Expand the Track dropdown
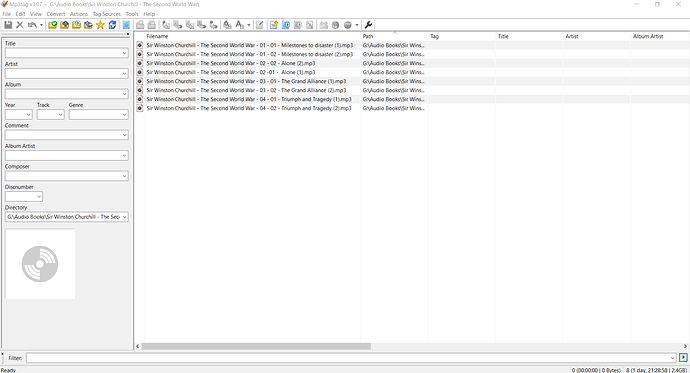 [x=61, y=115]
